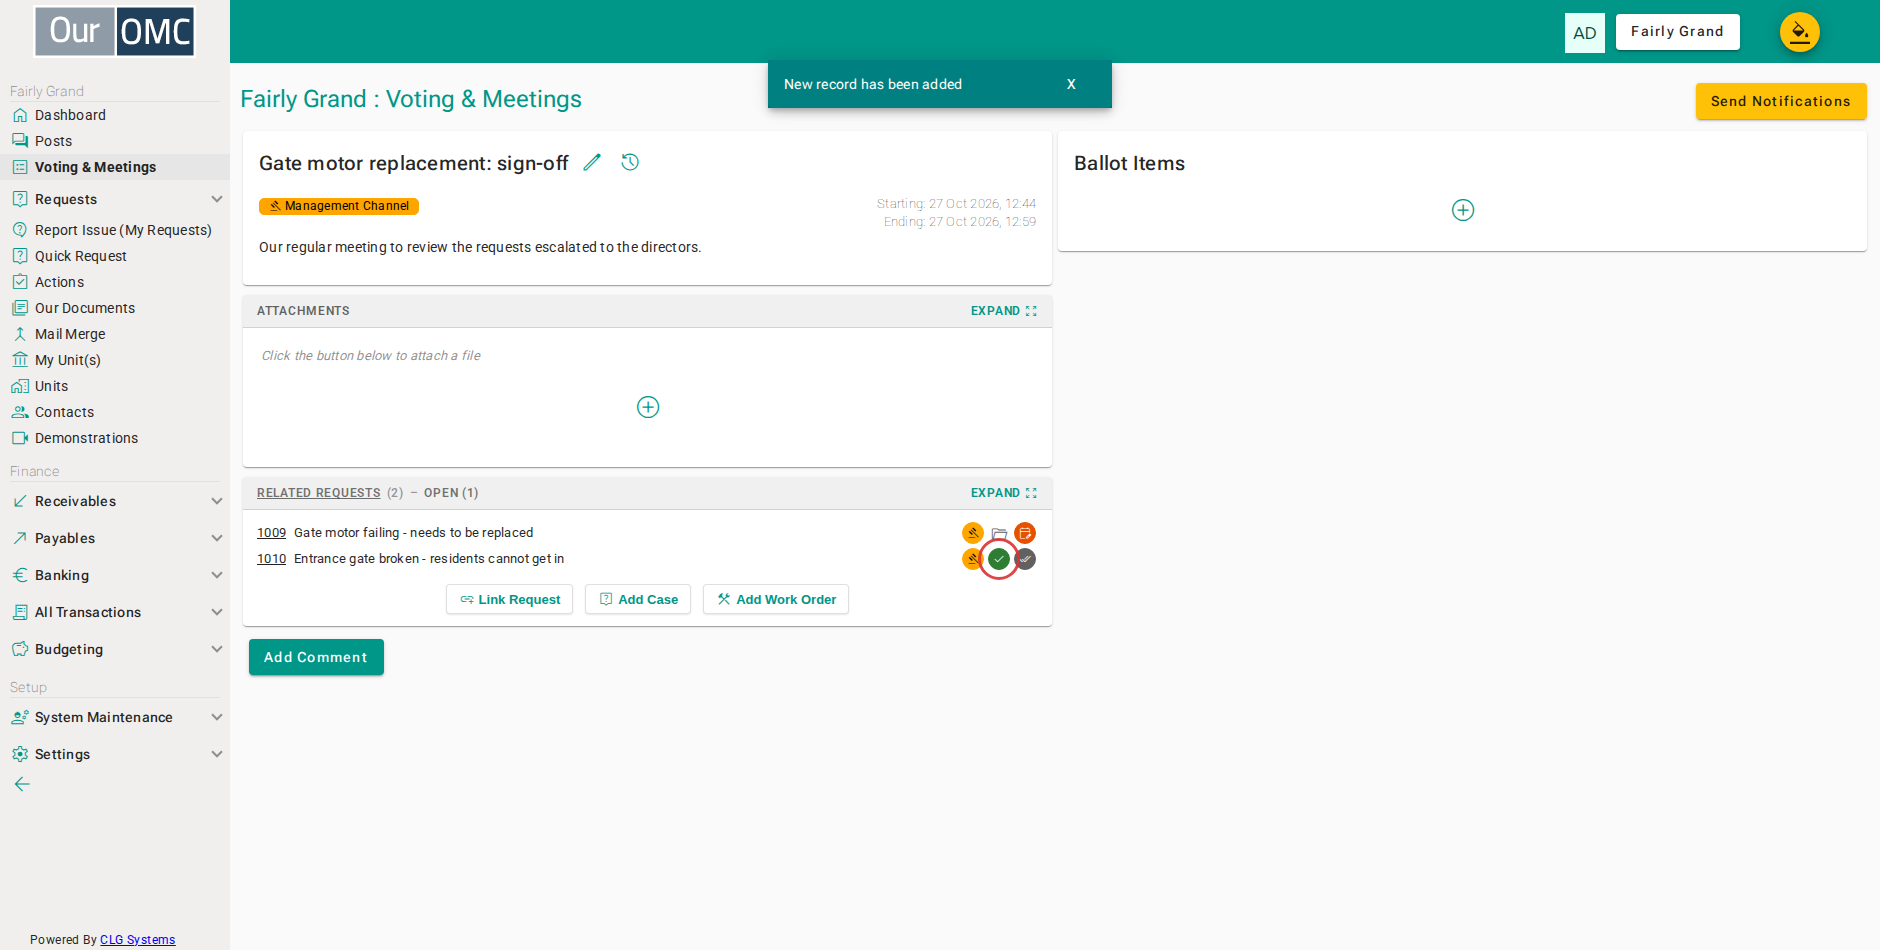Open request link 1009
The image size is (1880, 950).
pyautogui.click(x=271, y=533)
